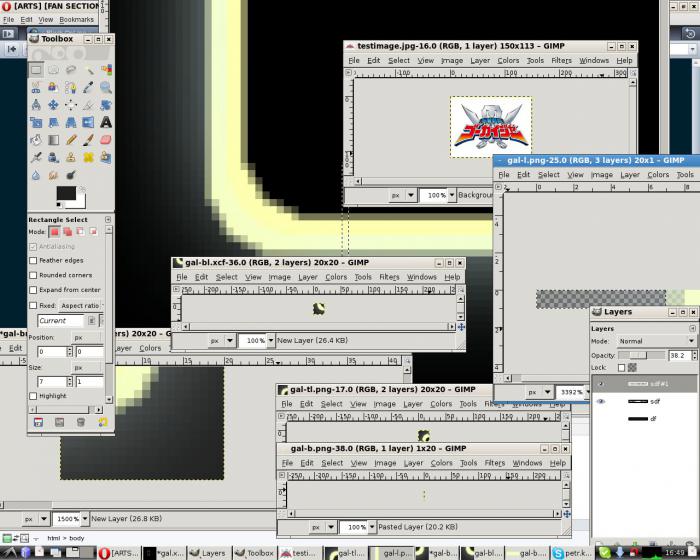Select the Shear tool
Screen dimensions: 700x560
click(x=54, y=122)
